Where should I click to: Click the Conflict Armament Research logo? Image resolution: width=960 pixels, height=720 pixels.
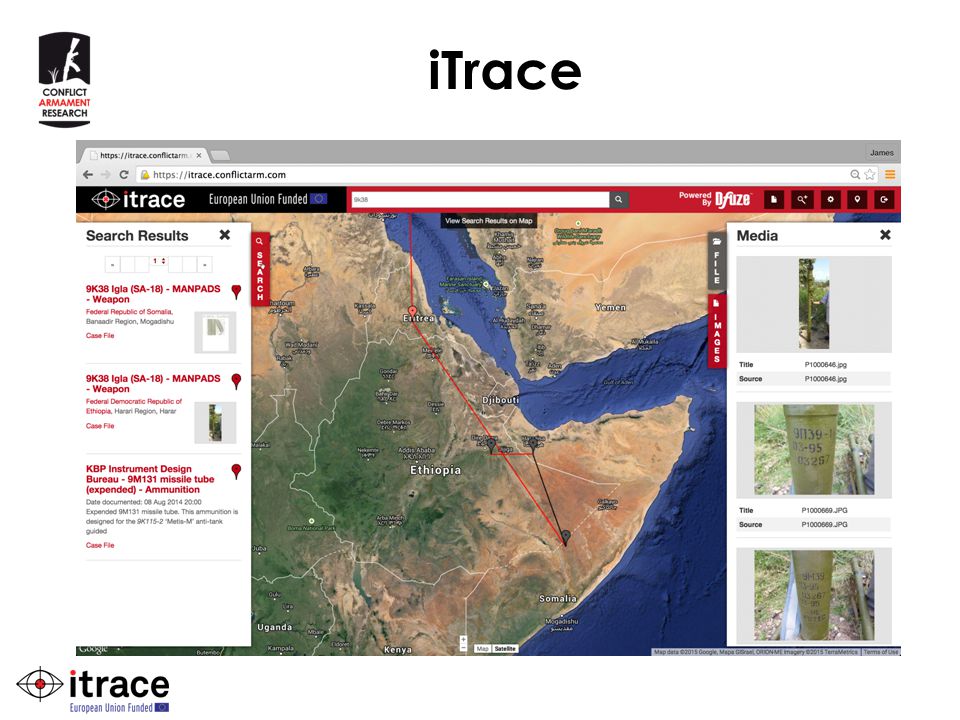pos(64,80)
